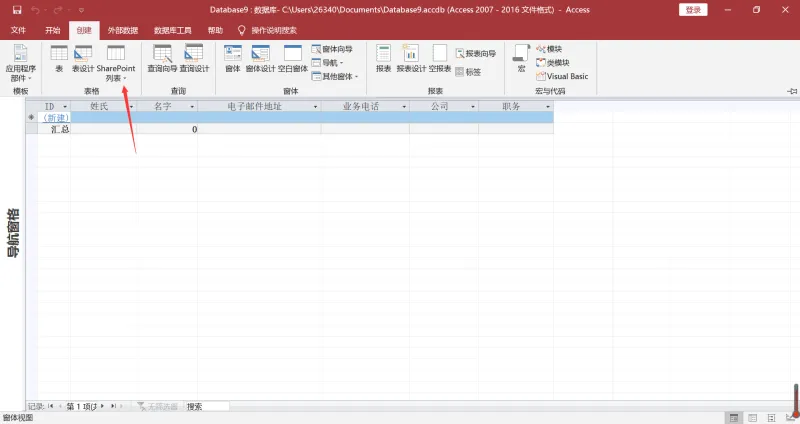Open 窗体设计 form design view
Viewport: 800px width, 424px height.
[x=260, y=59]
